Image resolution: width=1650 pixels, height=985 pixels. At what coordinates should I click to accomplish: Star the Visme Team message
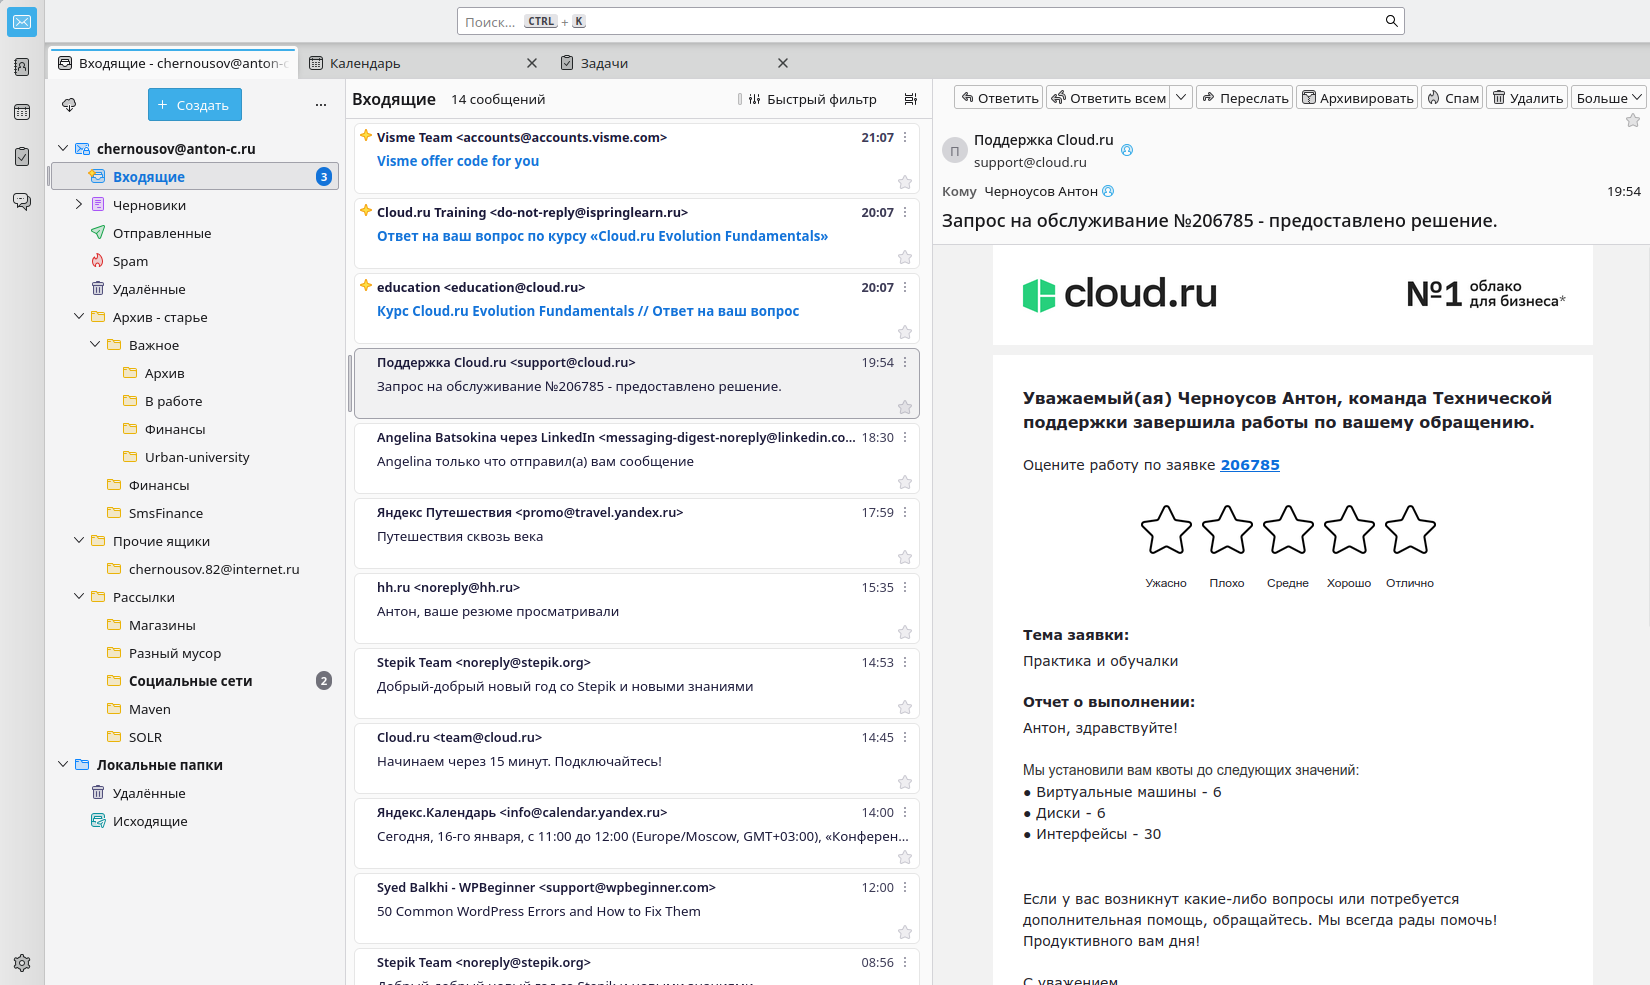click(905, 182)
